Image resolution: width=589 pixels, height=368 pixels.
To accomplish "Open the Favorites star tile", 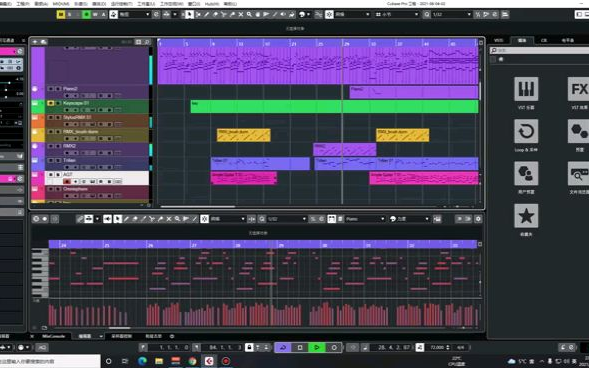I will 526,216.
